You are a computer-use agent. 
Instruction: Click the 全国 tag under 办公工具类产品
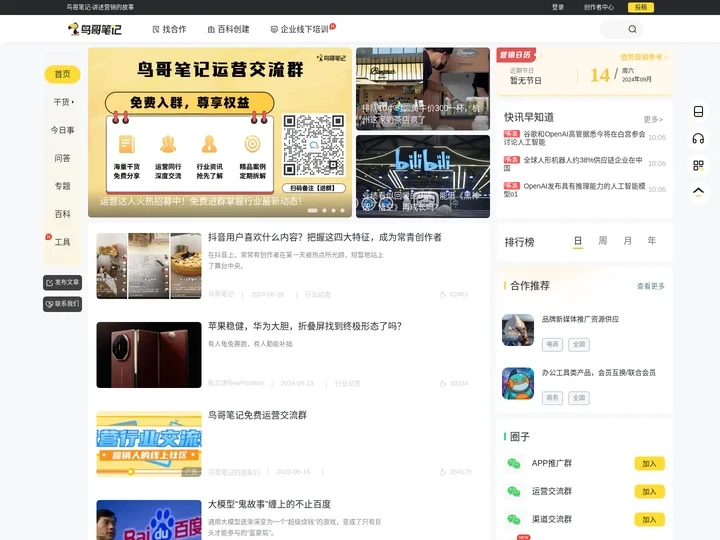click(579, 398)
